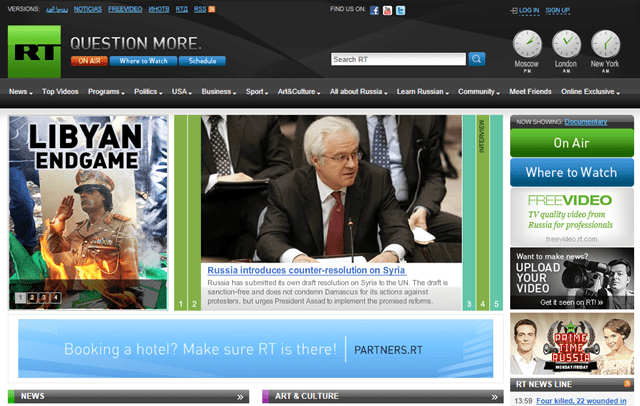Select slide 3 tab in main carousel
The width and height of the screenshot is (640, 406).
pos(469,213)
